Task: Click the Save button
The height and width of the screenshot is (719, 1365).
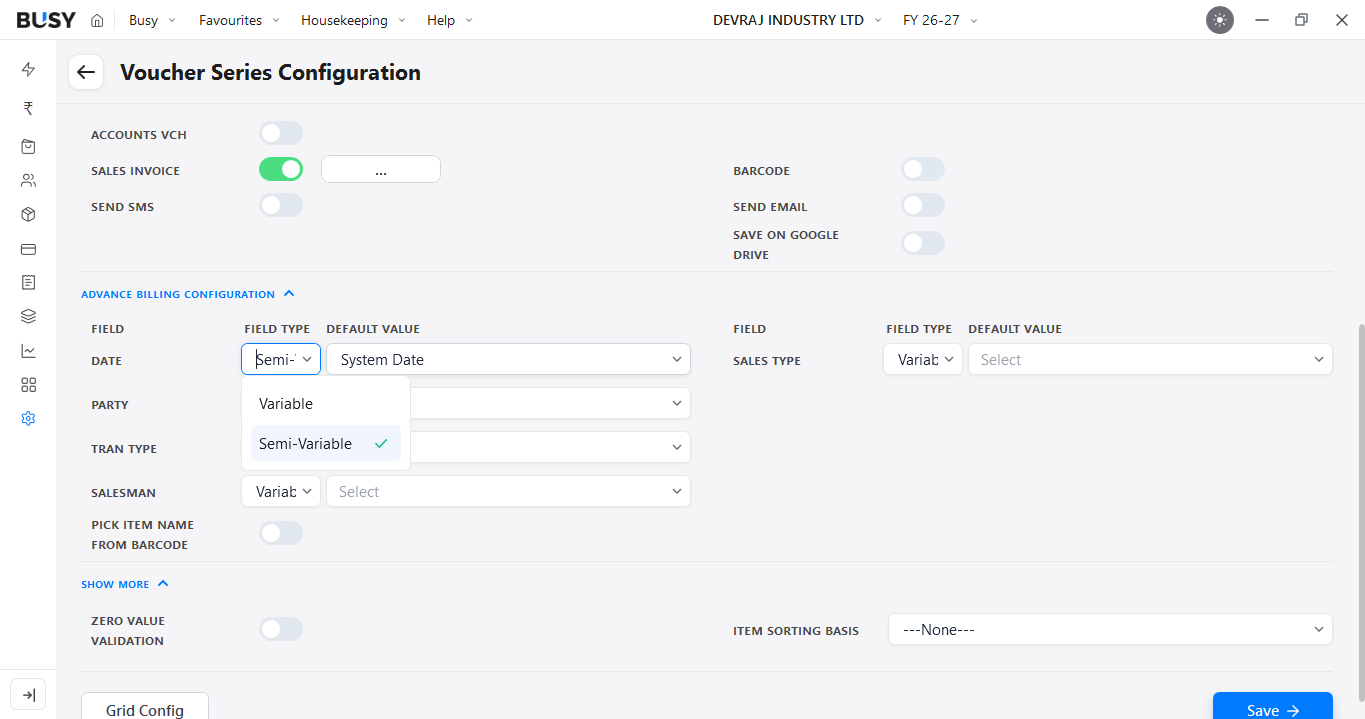Action: [x=1273, y=706]
